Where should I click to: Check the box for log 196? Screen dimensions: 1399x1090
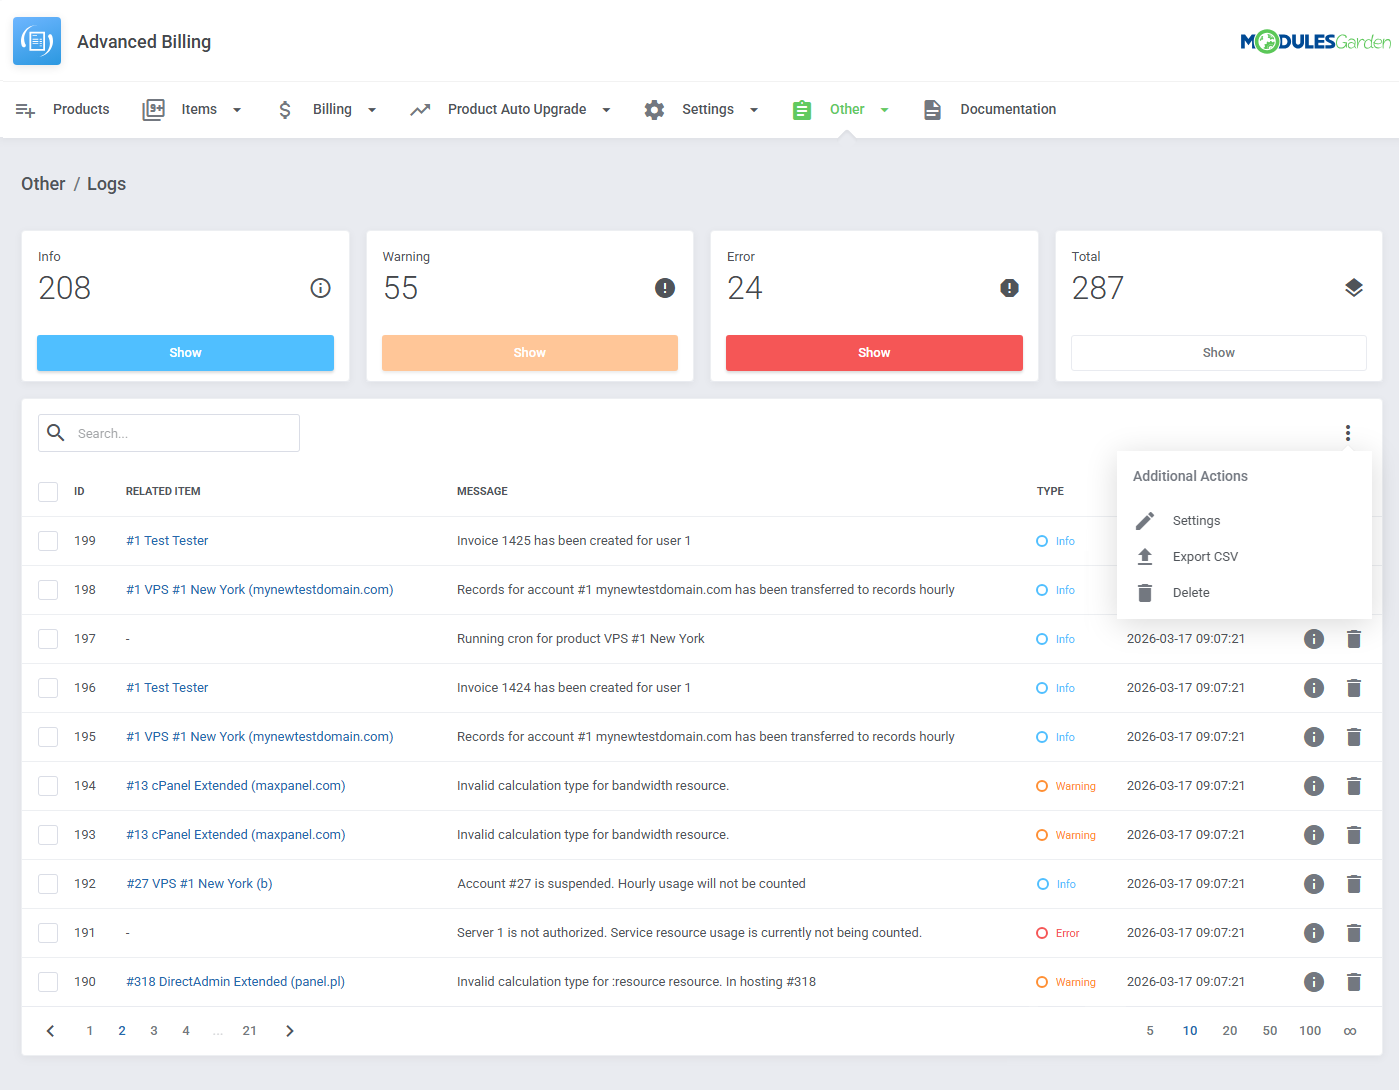coord(48,688)
